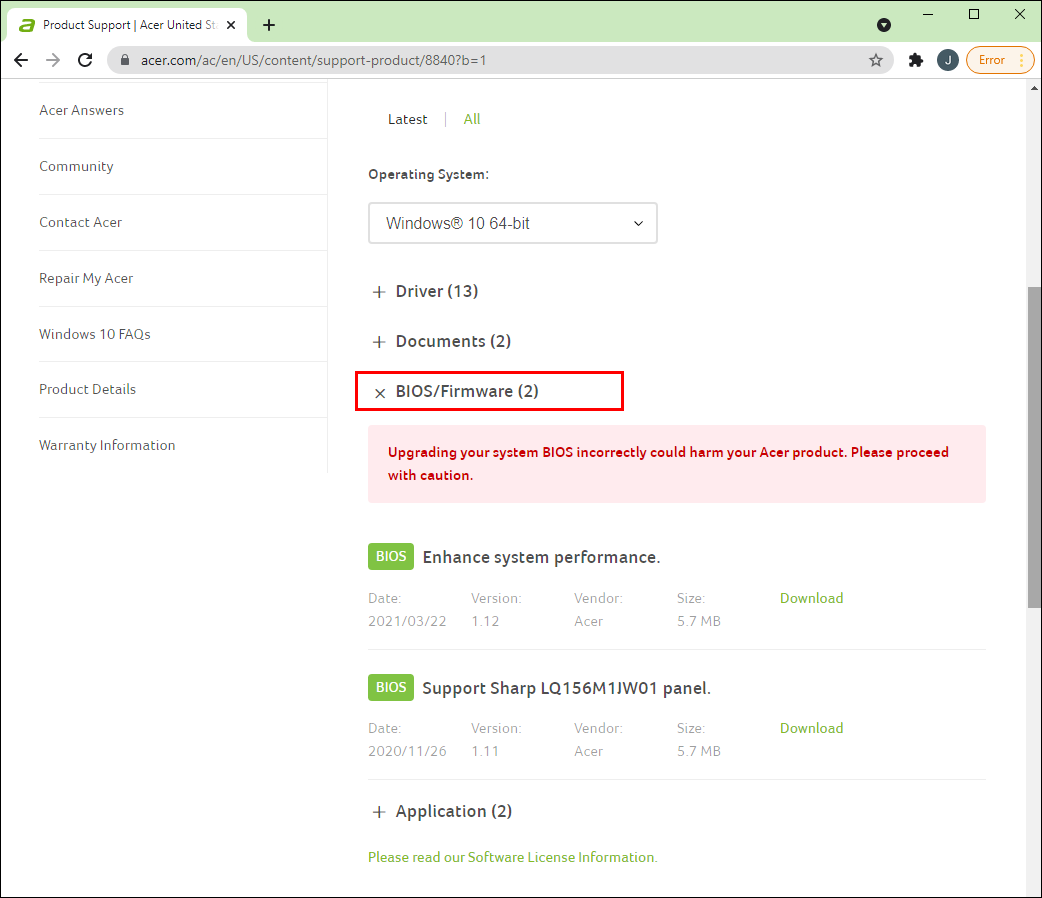The height and width of the screenshot is (898, 1042).
Task: Download BIOS version 1.11
Action: pyautogui.click(x=811, y=728)
